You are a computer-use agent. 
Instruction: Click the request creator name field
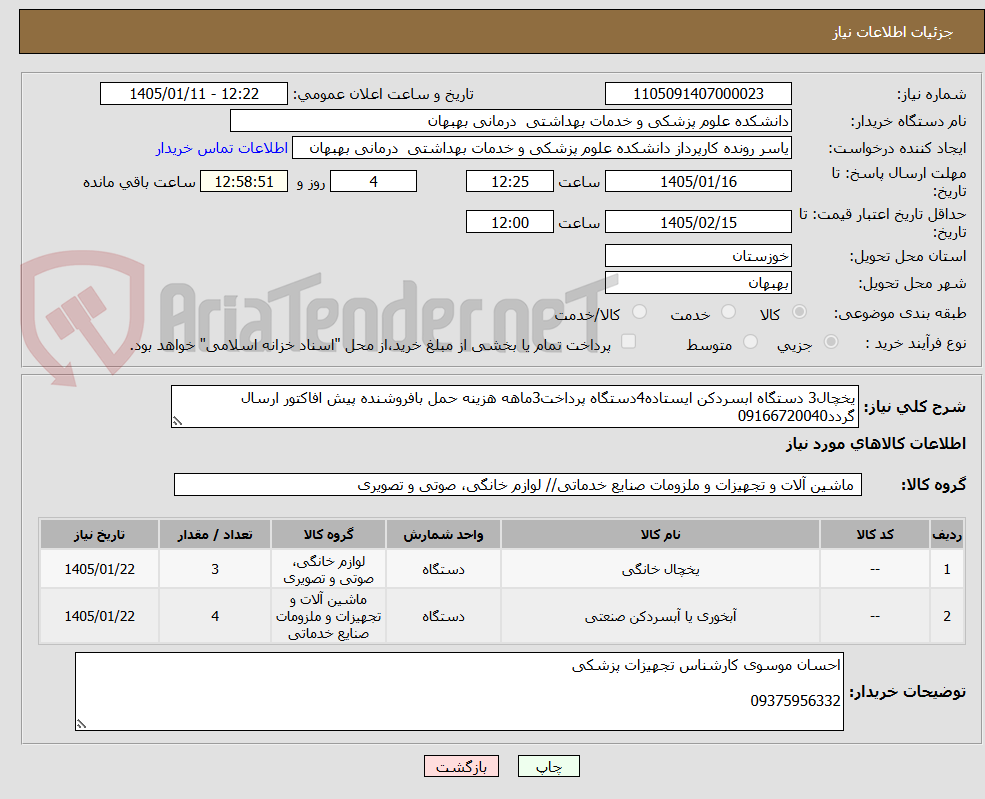pyautogui.click(x=541, y=148)
